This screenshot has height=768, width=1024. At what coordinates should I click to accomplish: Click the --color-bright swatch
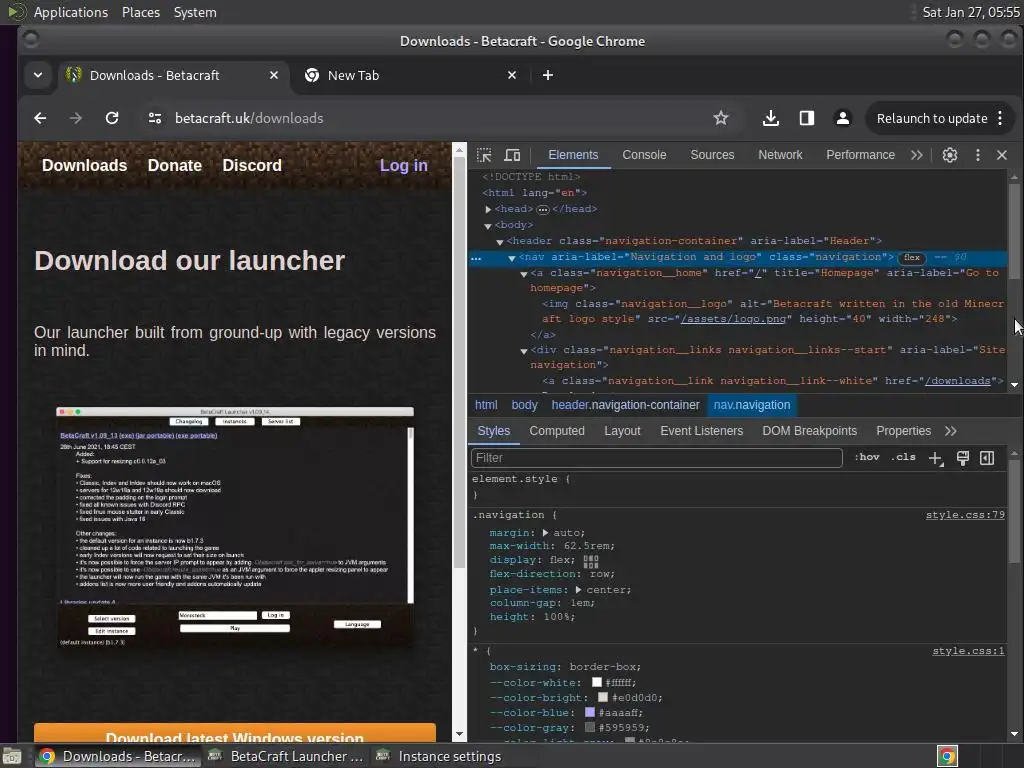point(603,697)
